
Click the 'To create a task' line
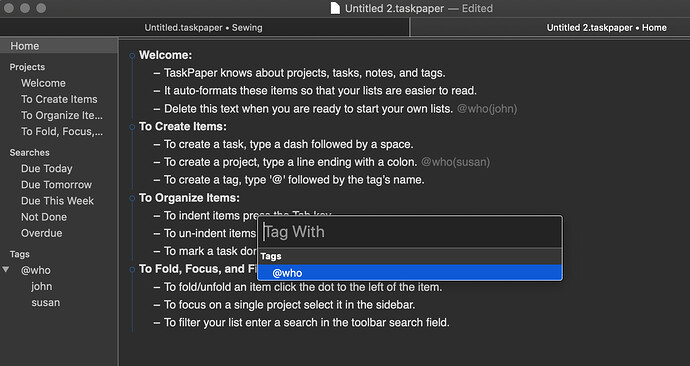[x=289, y=144]
